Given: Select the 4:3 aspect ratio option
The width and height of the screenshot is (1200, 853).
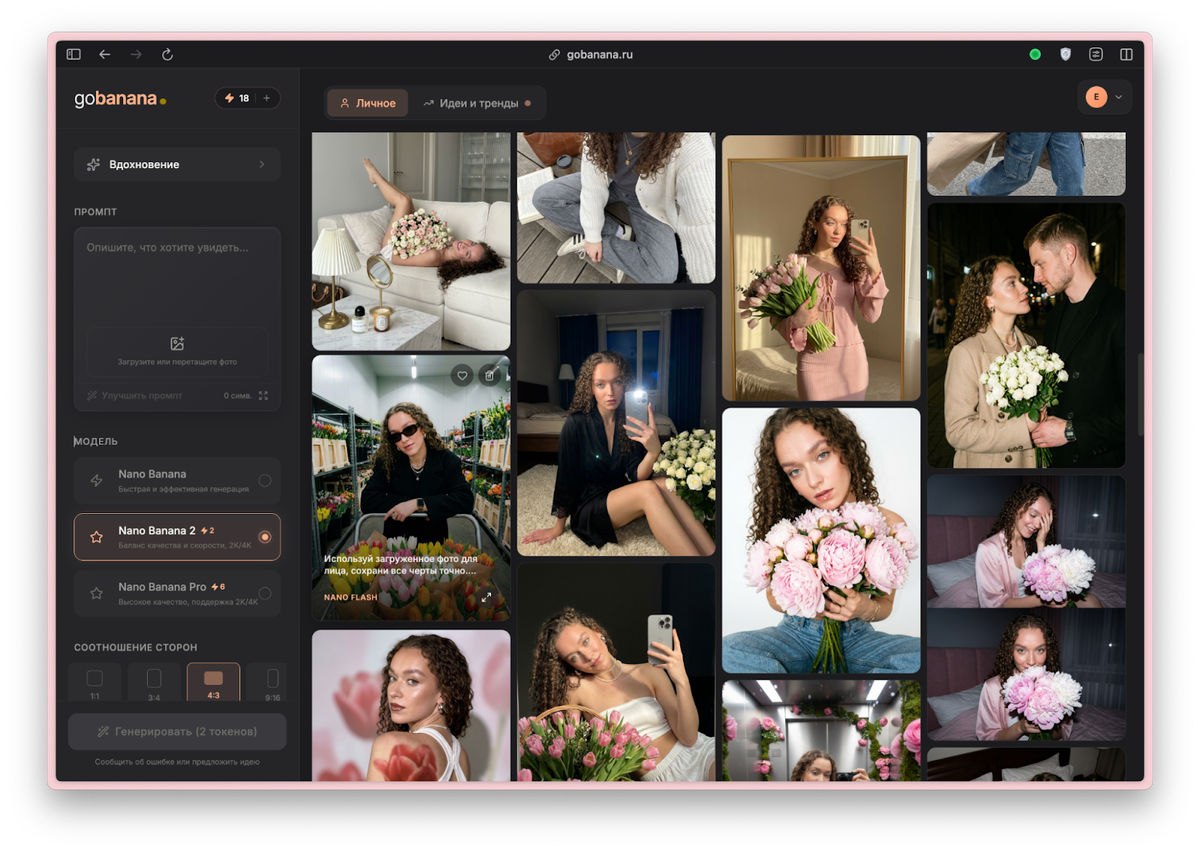Looking at the screenshot, I should click(x=213, y=681).
